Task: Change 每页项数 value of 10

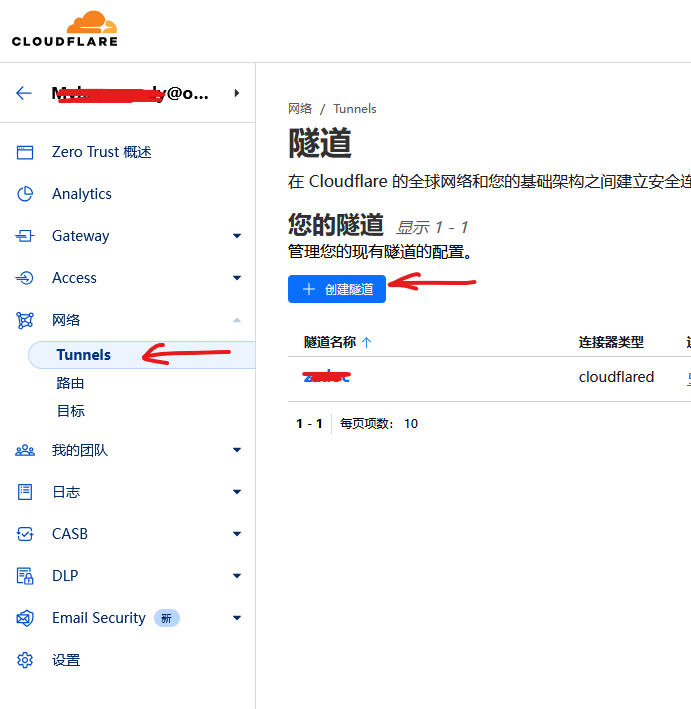Action: pos(411,424)
